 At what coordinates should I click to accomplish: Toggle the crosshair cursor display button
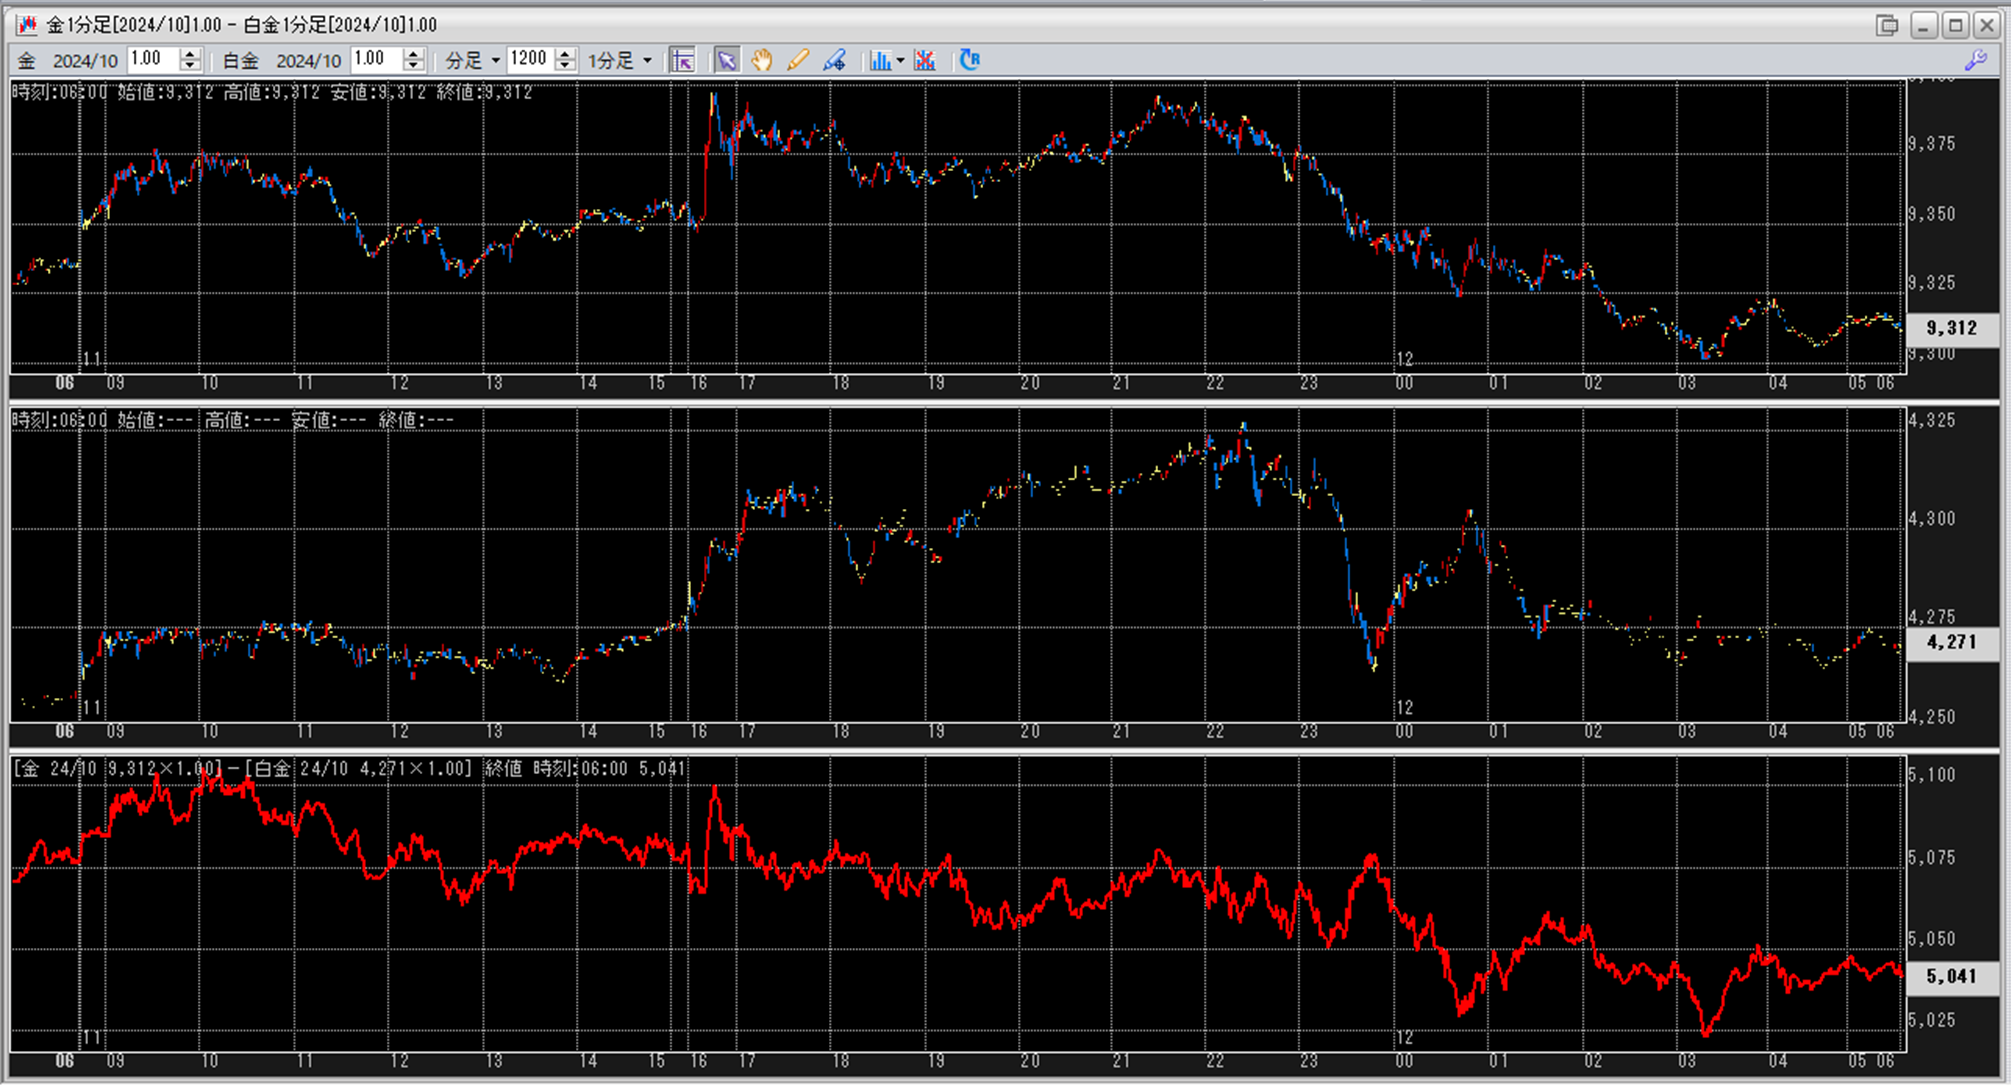click(x=682, y=61)
